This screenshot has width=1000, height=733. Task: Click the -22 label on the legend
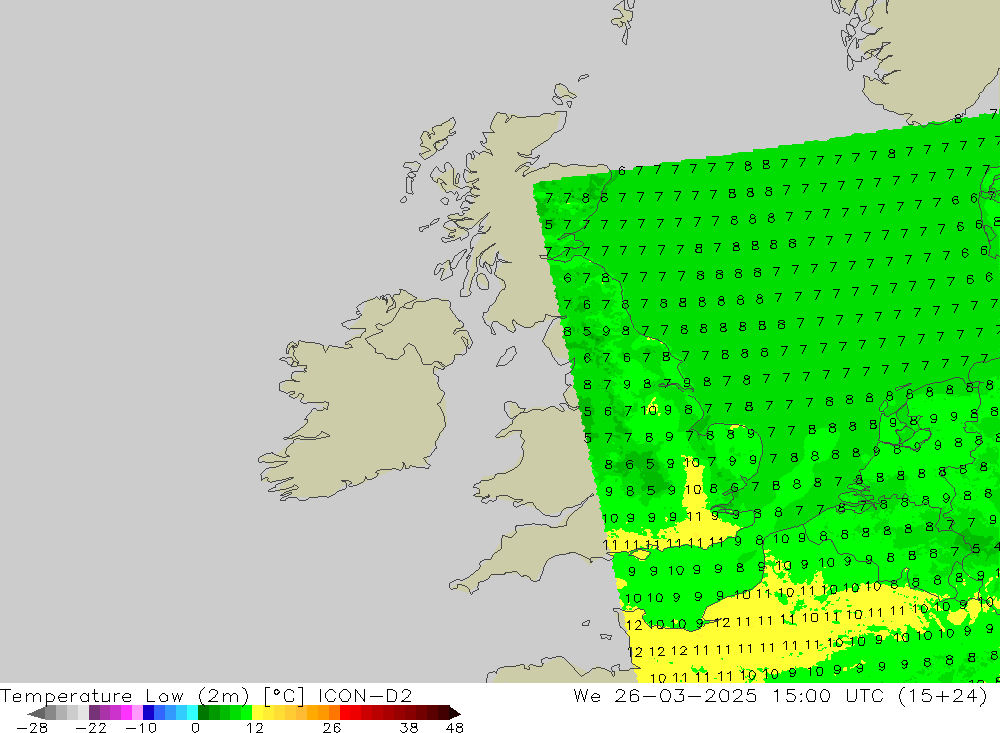pyautogui.click(x=91, y=728)
